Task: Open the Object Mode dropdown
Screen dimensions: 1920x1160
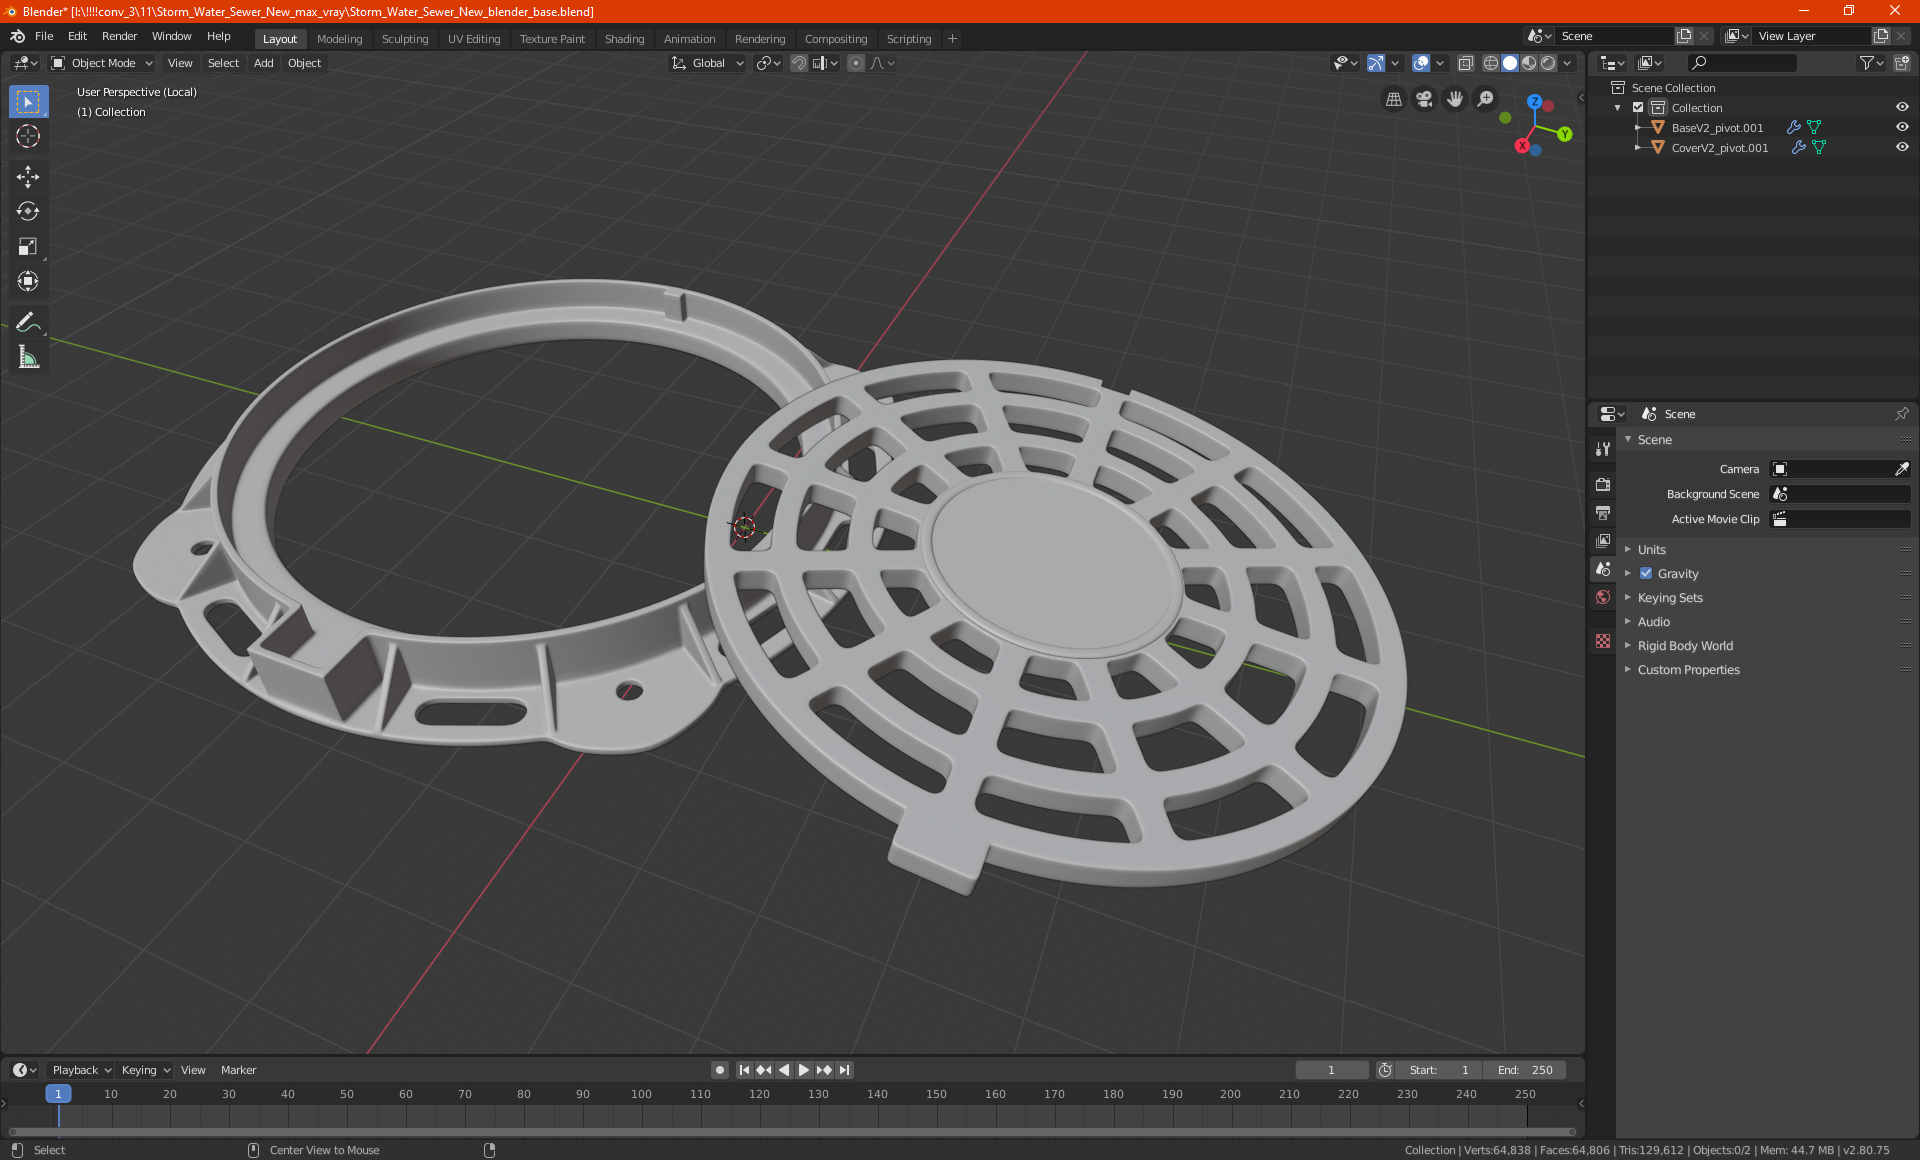Action: (x=102, y=63)
